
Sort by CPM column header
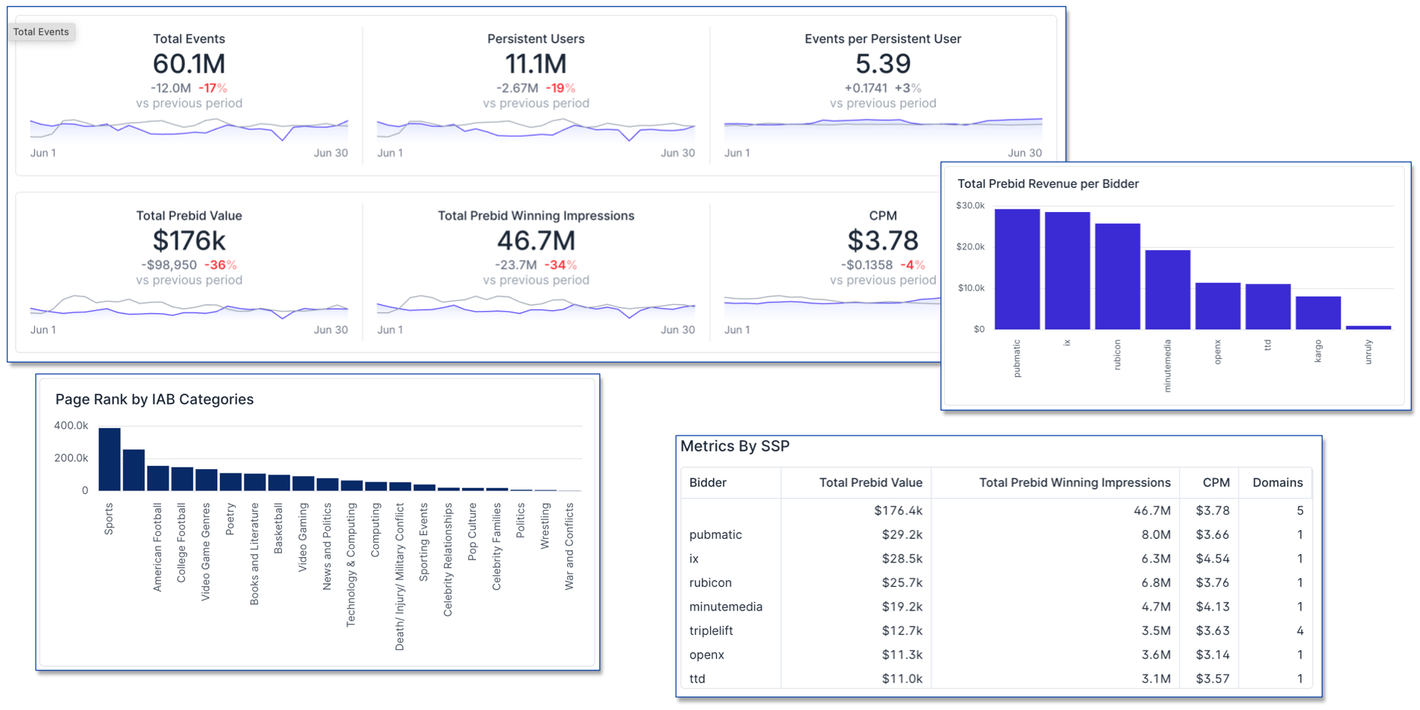(x=1216, y=482)
